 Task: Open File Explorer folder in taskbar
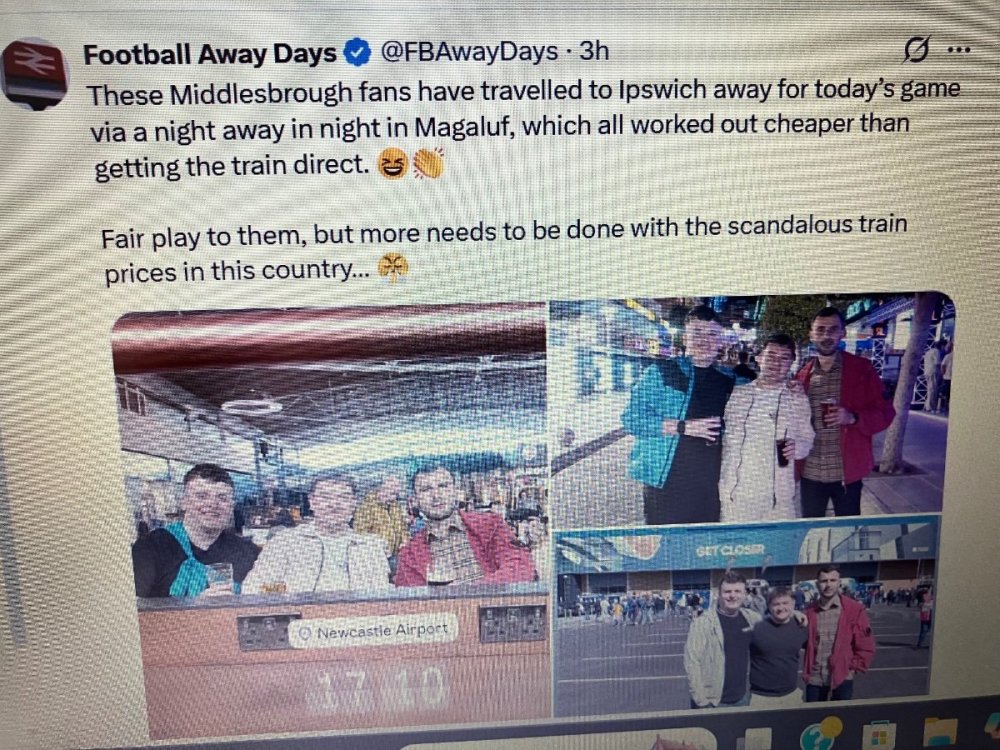click(941, 735)
